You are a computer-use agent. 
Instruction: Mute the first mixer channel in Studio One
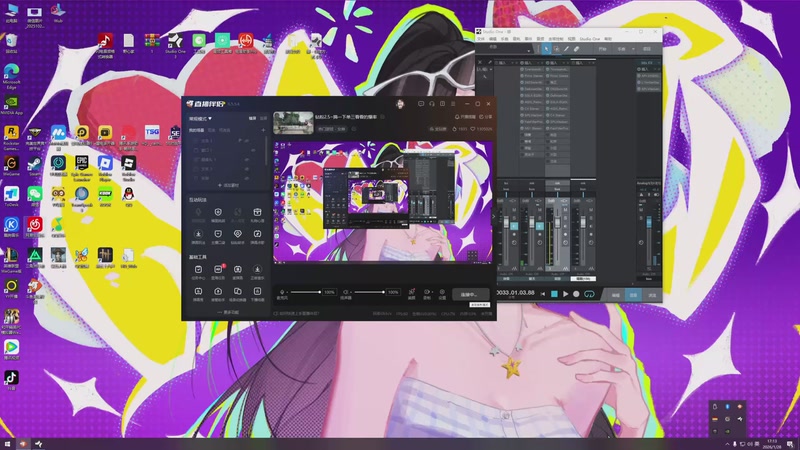click(514, 210)
